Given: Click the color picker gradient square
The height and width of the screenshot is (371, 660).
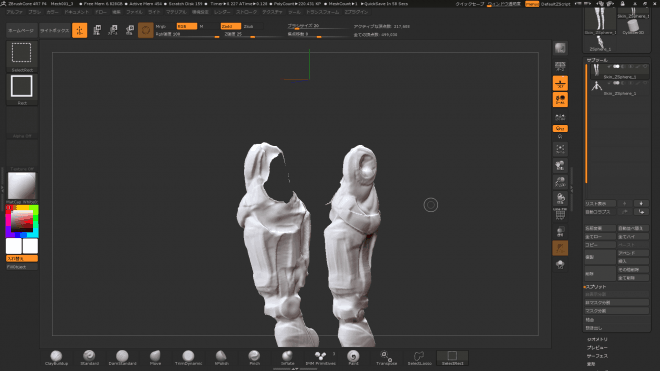Looking at the screenshot, I should (x=22, y=221).
